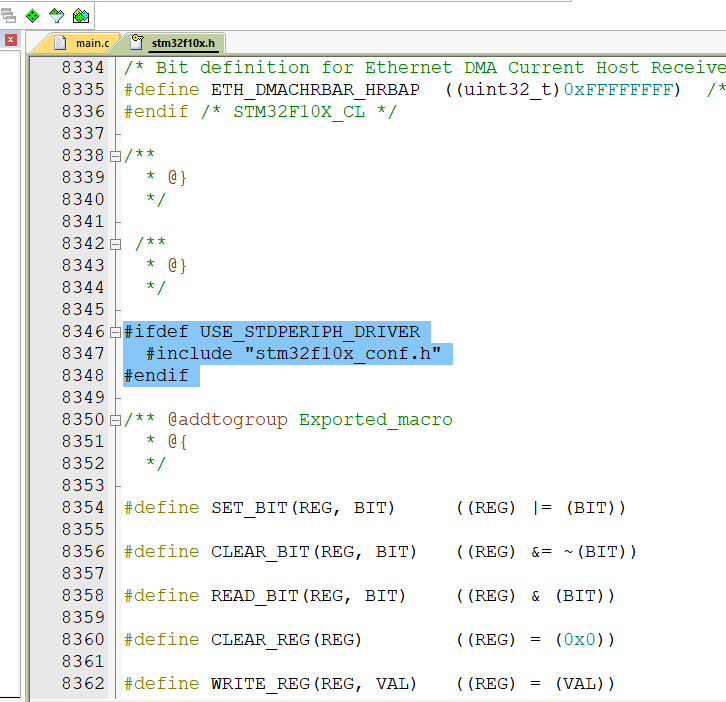Viewport: 726px width, 702px height.
Task: Click the green and yellow stacked-diamonds toolbar icon
Action: pyautogui.click(x=81, y=16)
